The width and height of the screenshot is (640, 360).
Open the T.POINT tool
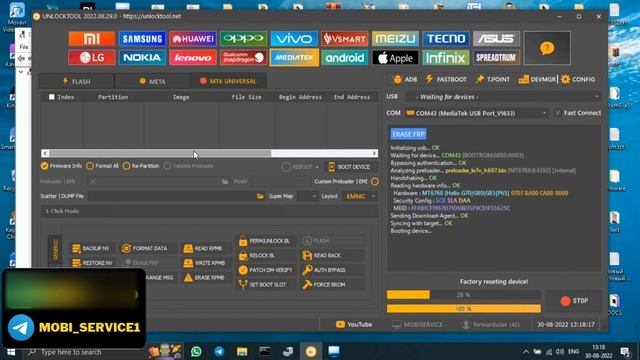click(x=493, y=80)
